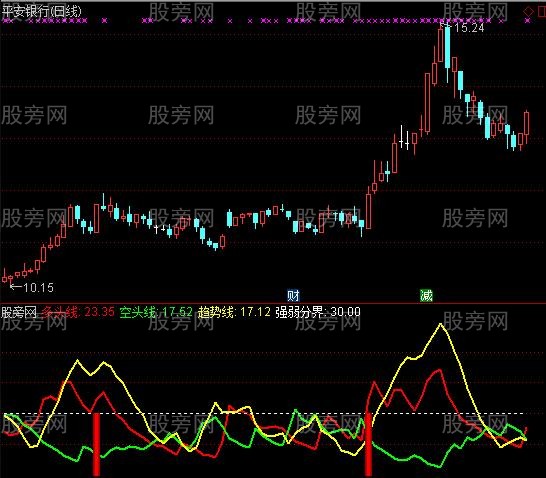Click the white dashed 30.00 boundary line
546x478 pixels.
click(x=264, y=414)
